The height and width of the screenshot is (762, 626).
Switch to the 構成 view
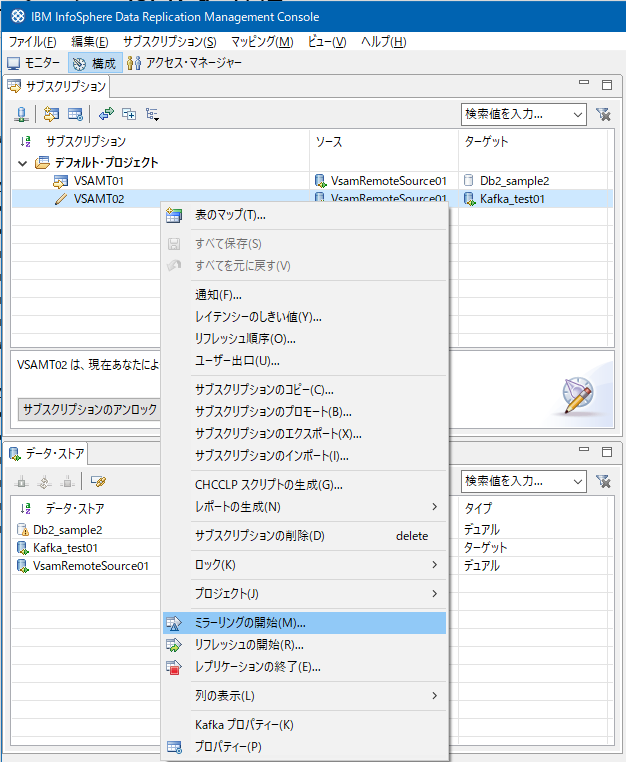[95, 63]
